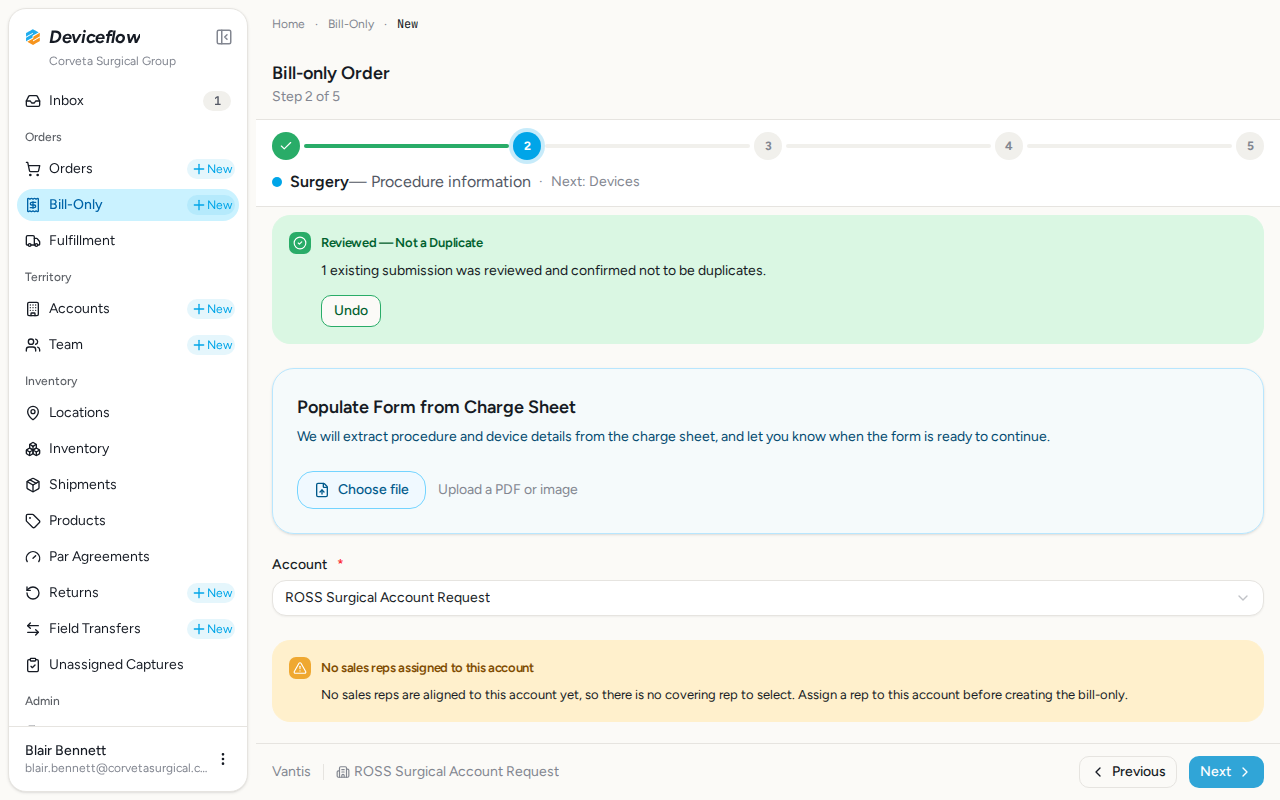
Task: Create new order via Orders New badge
Action: [x=212, y=169]
